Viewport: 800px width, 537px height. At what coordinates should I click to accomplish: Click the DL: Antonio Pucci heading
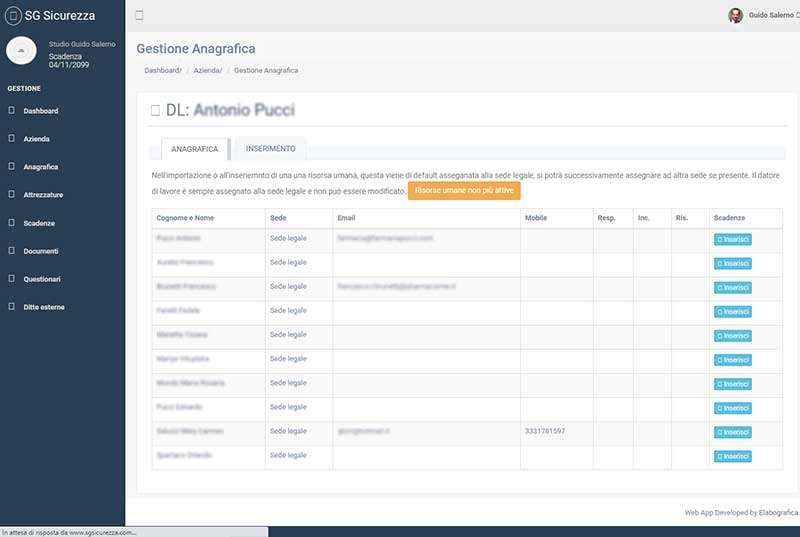231,110
